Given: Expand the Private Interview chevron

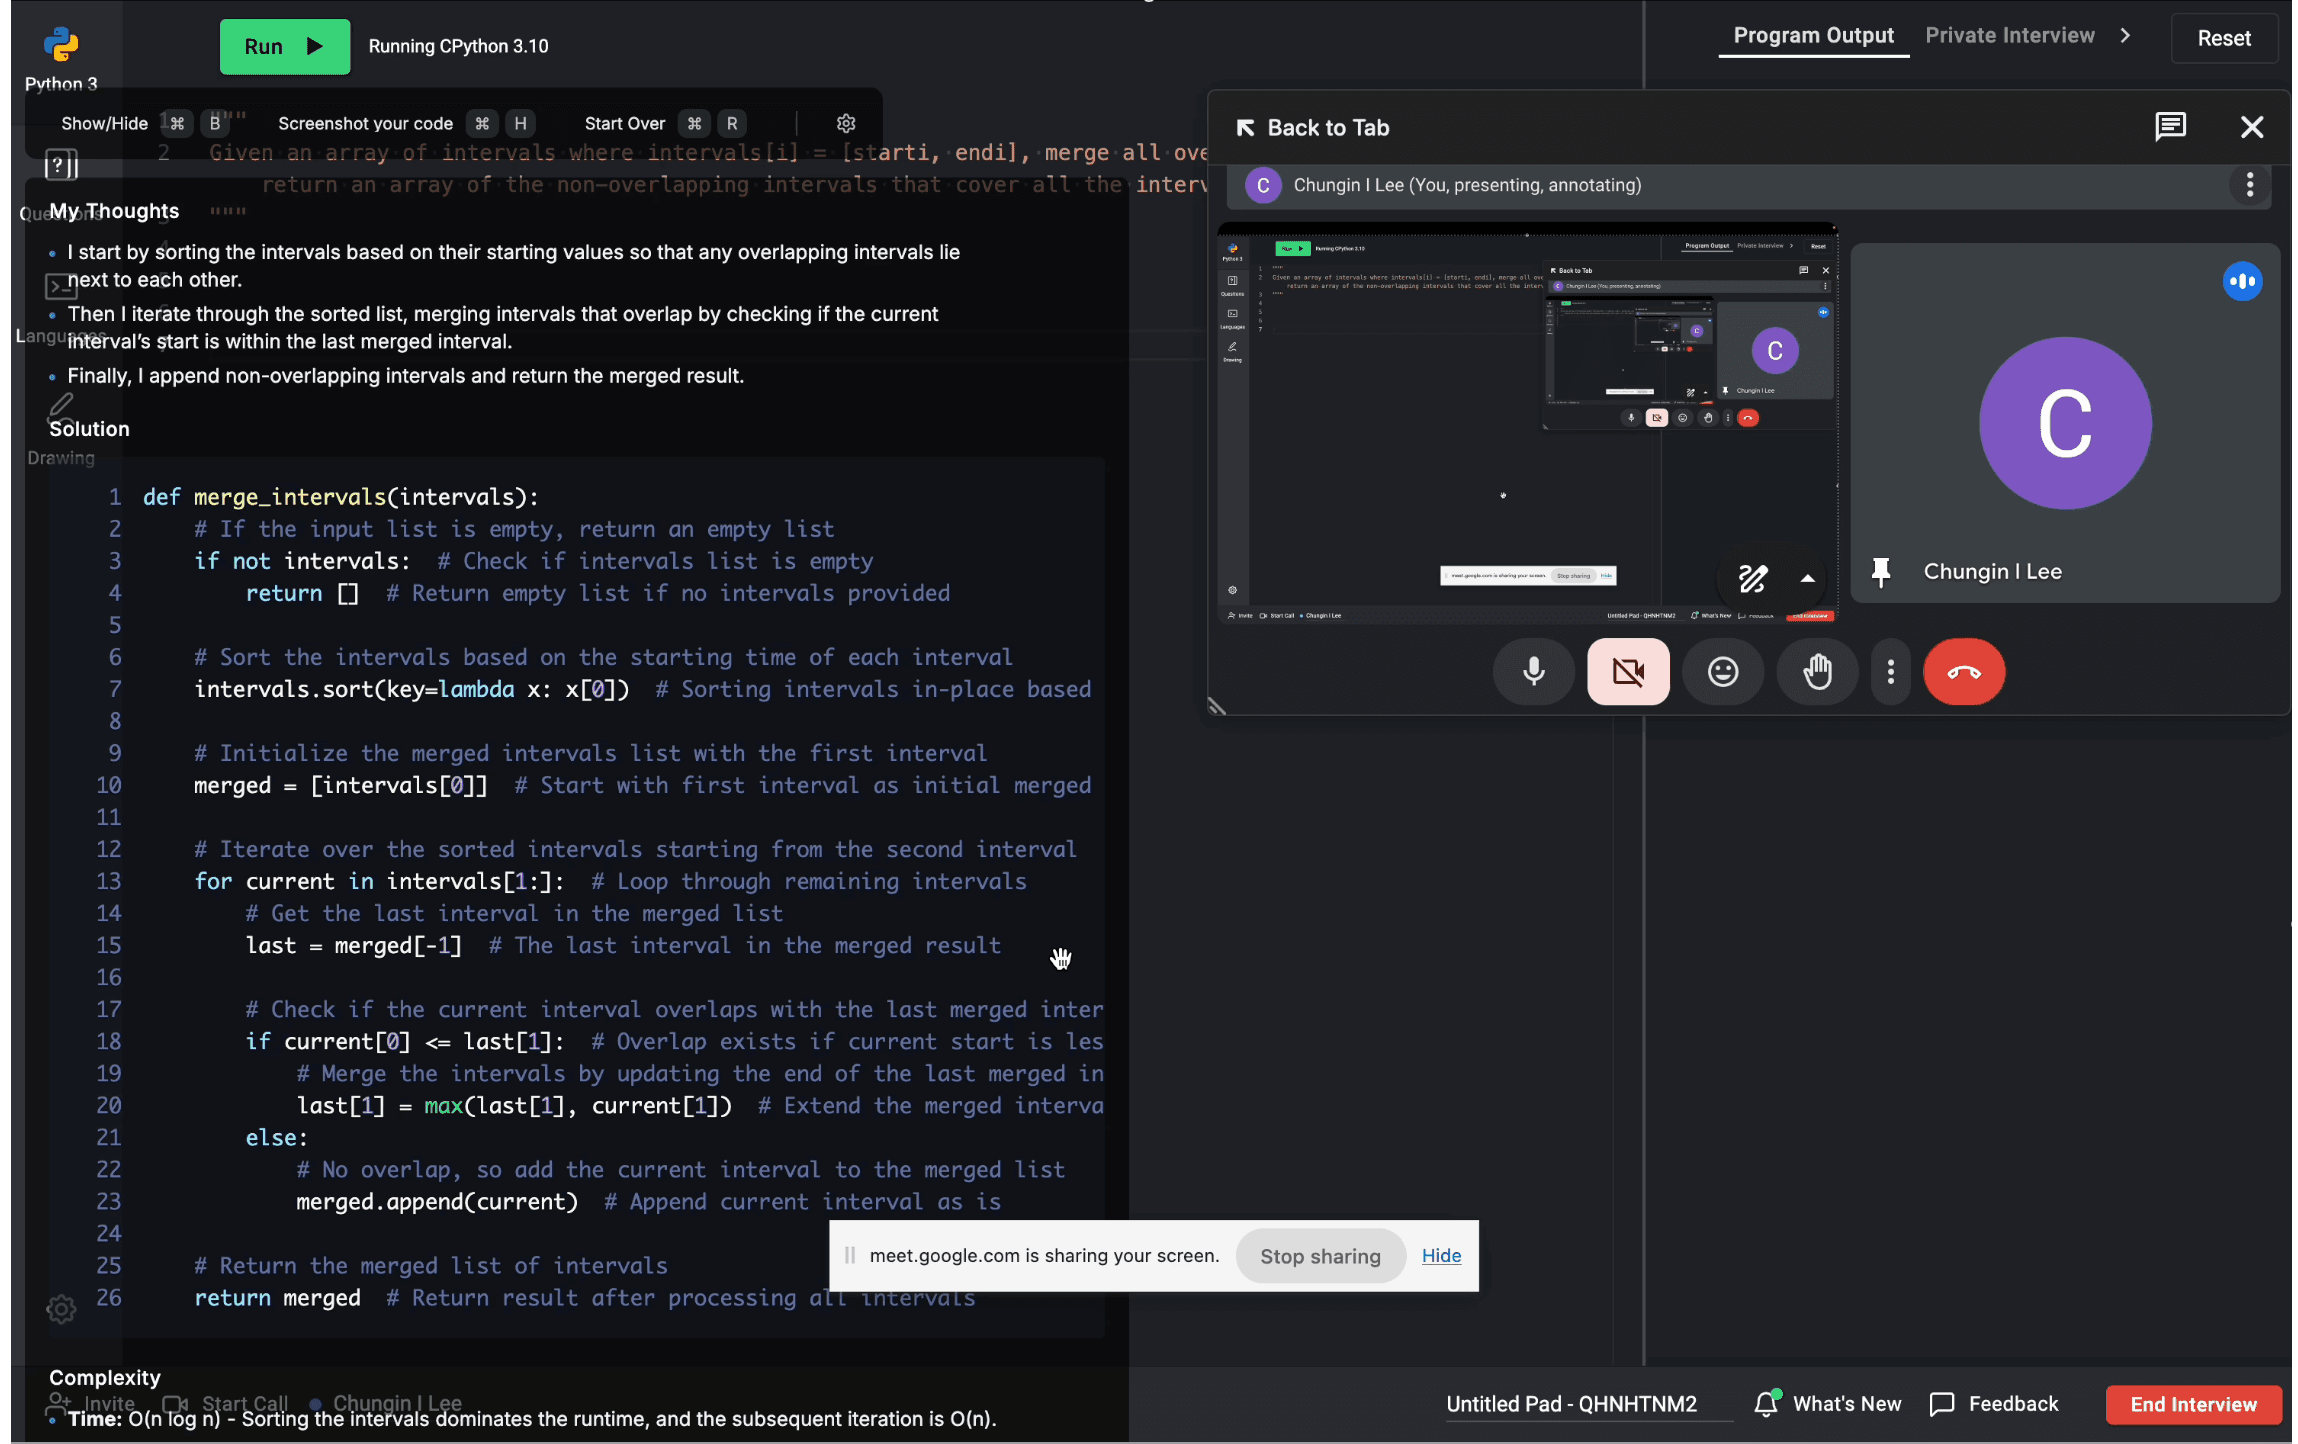Looking at the screenshot, I should (2124, 35).
